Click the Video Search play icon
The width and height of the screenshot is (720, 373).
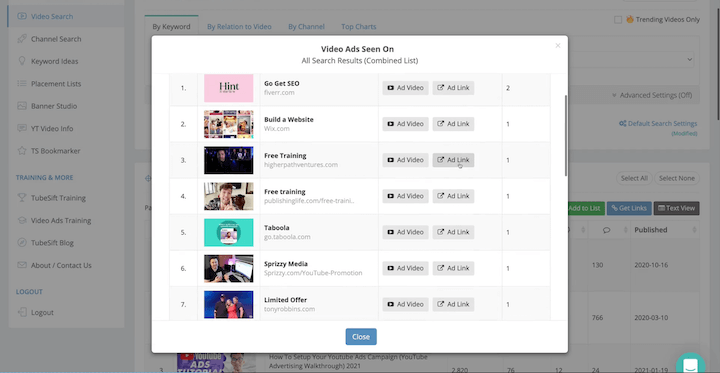[22, 16]
